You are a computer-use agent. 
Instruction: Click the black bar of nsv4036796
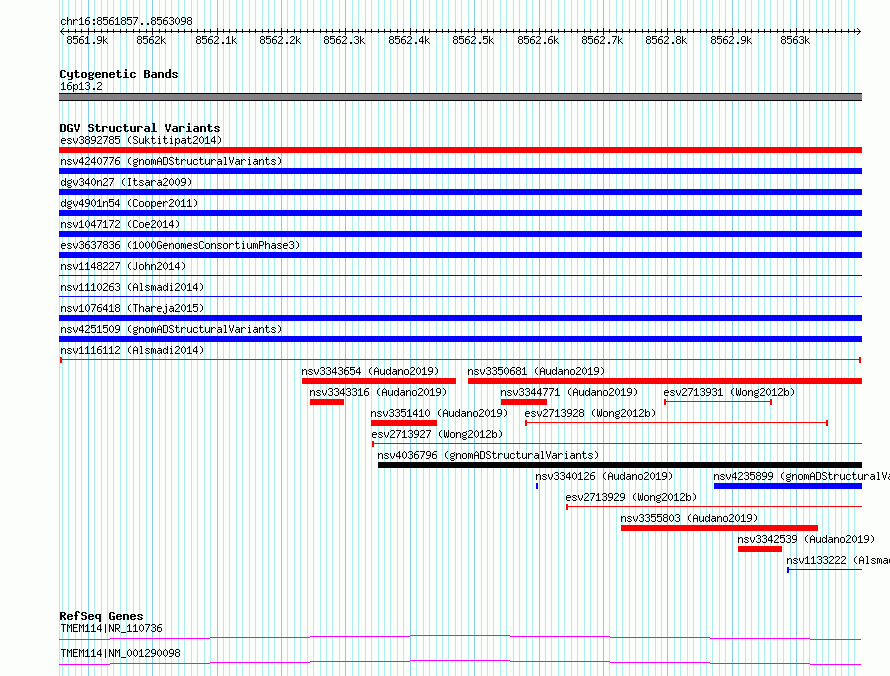click(620, 465)
